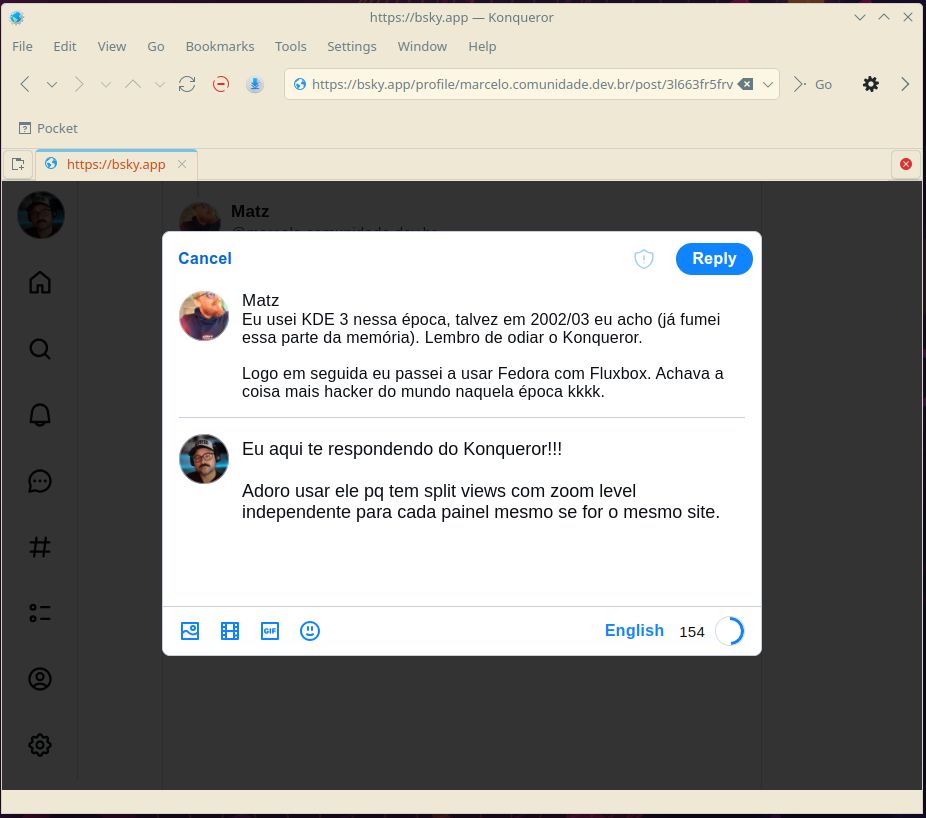Open the View menu
Screen dimensions: 926x818
point(112,46)
